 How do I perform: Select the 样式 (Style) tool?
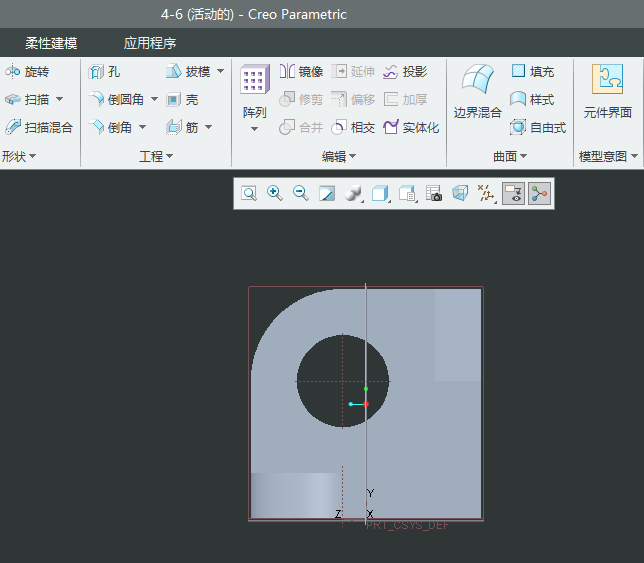tap(532, 99)
